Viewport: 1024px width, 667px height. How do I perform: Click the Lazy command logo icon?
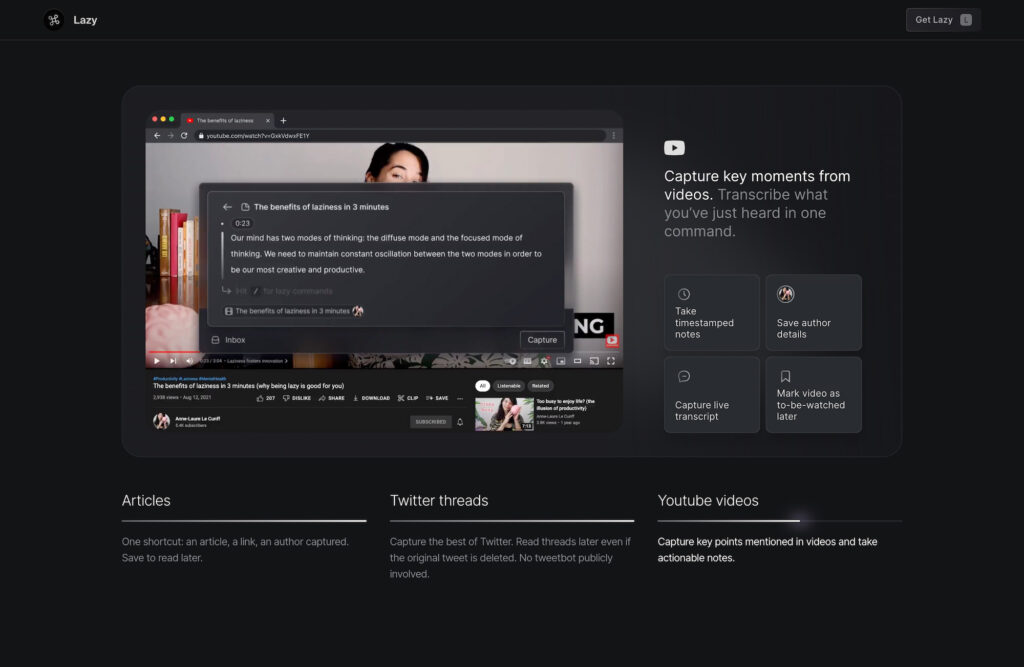click(54, 20)
